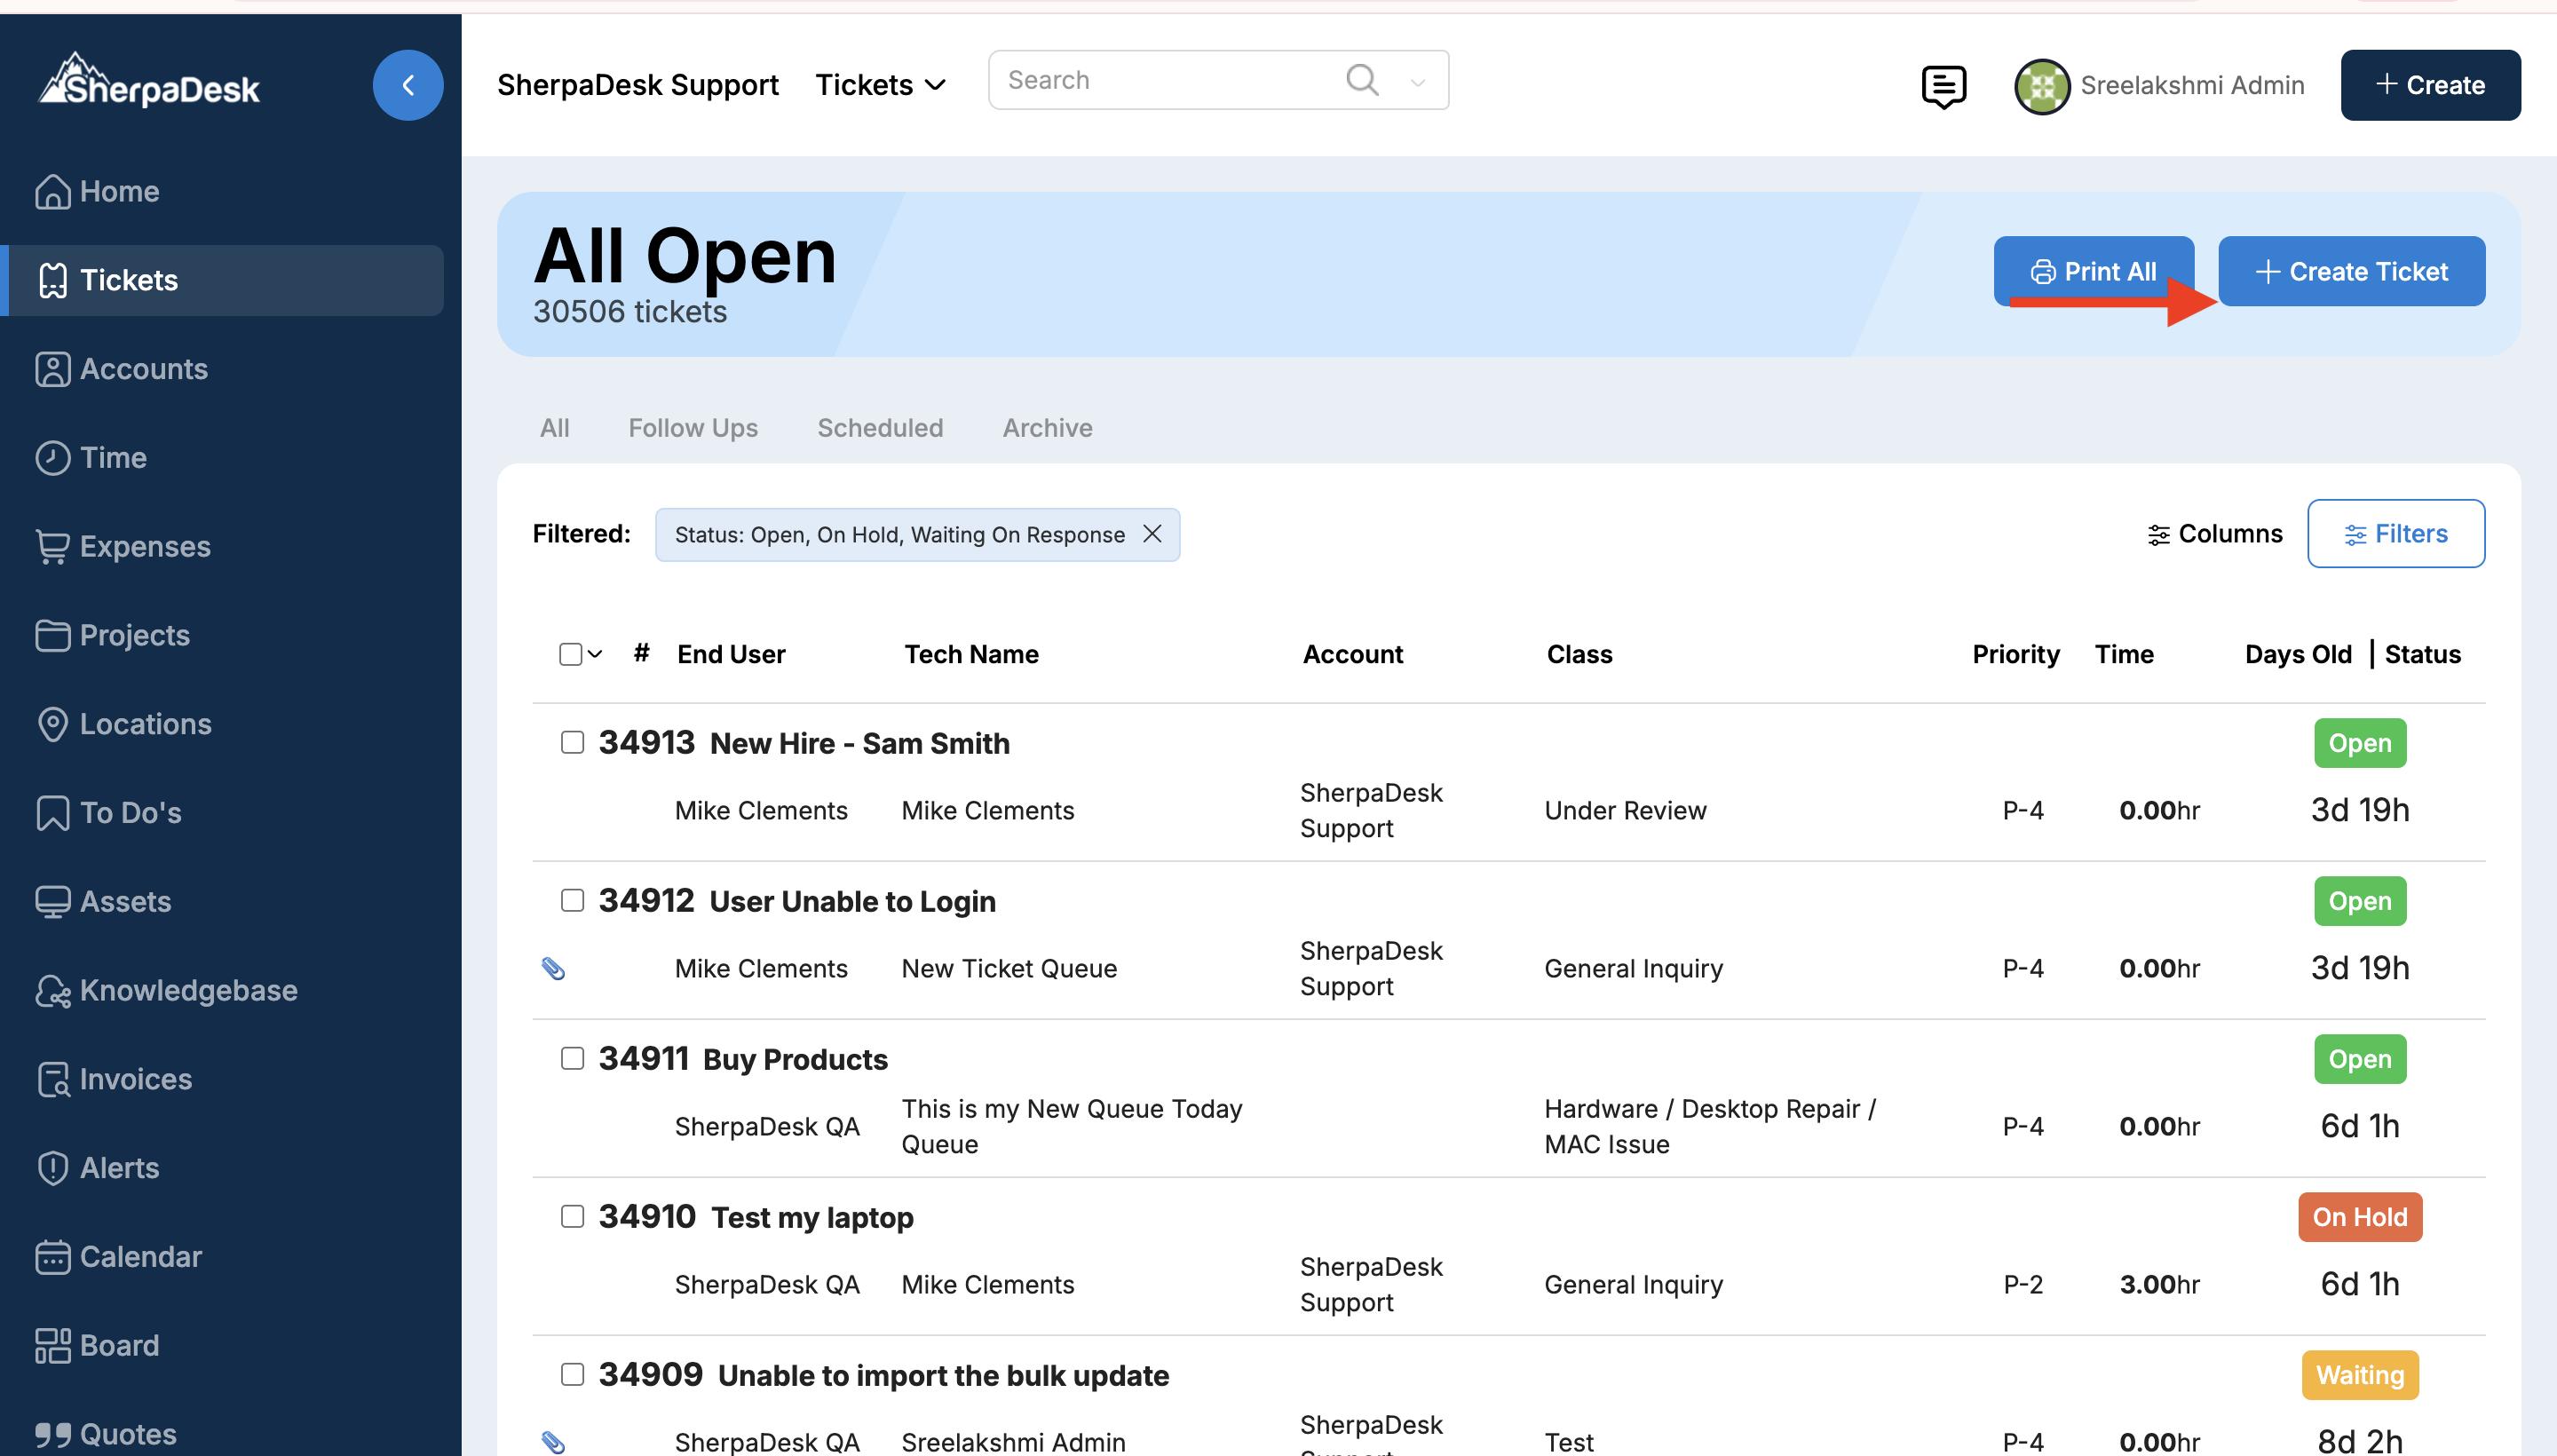Open the Calendar sidebar item
The height and width of the screenshot is (1456, 2557).
[x=140, y=1256]
